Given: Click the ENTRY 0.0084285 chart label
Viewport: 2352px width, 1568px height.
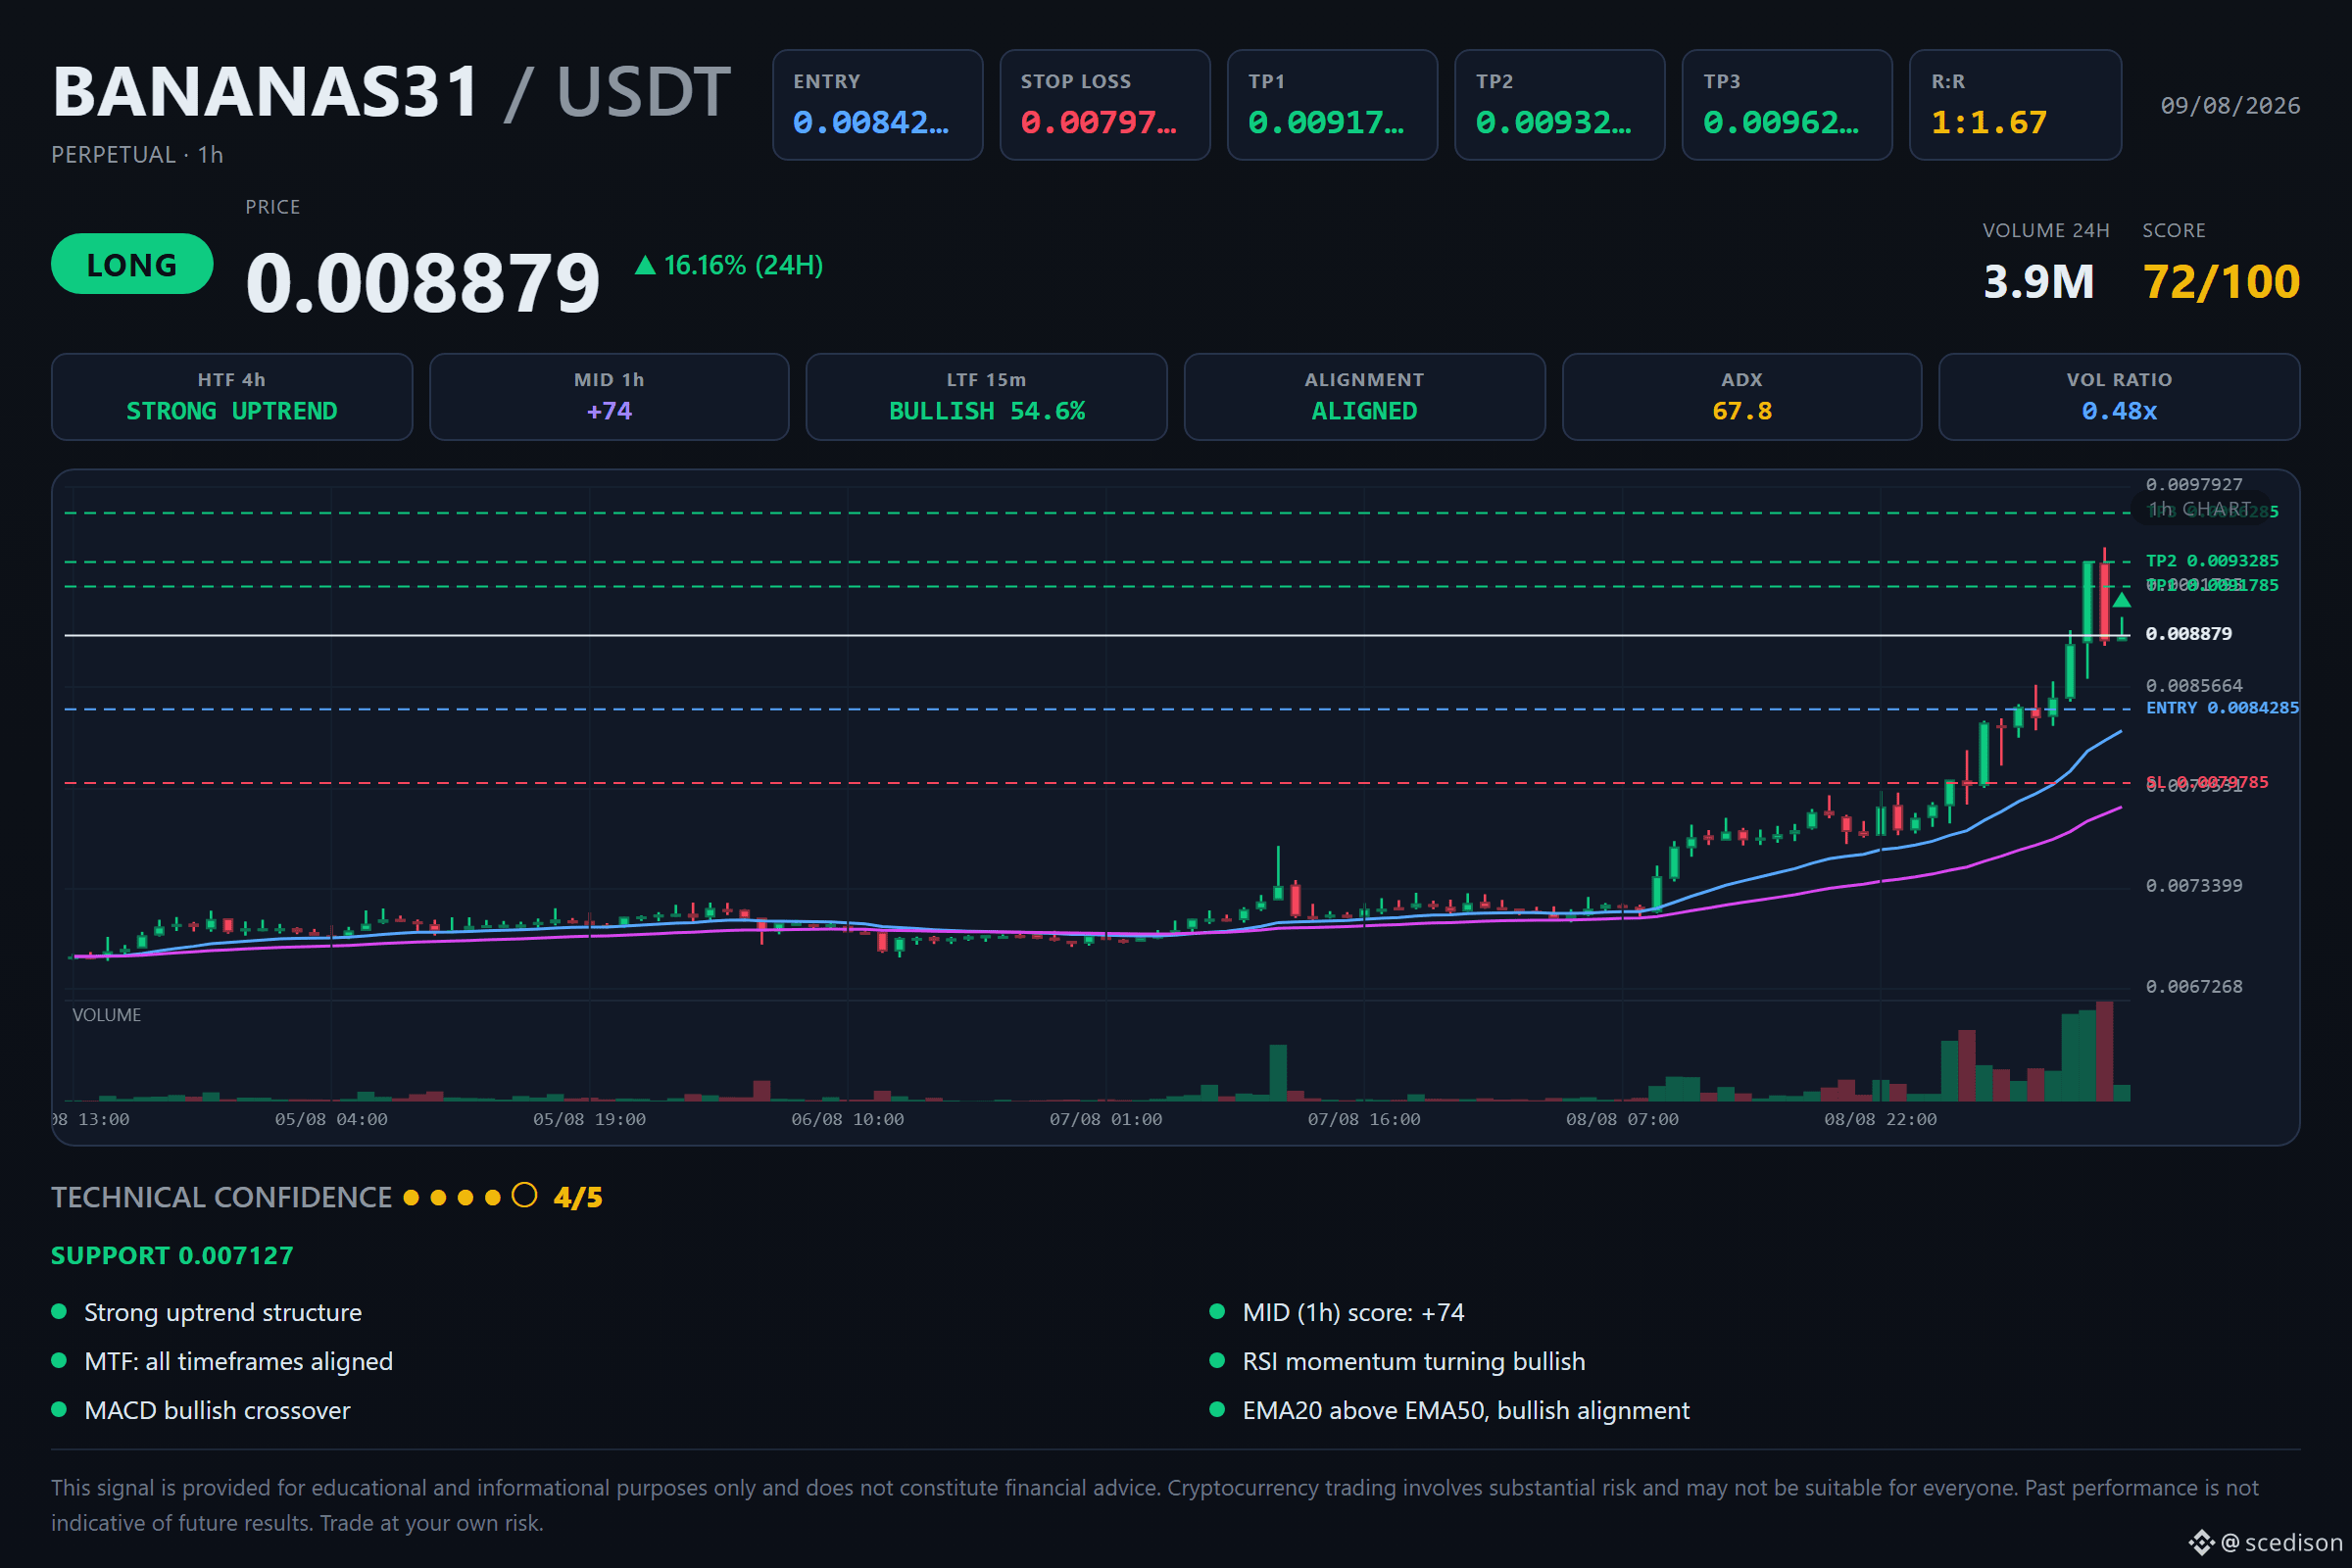Looking at the screenshot, I should 2222,708.
